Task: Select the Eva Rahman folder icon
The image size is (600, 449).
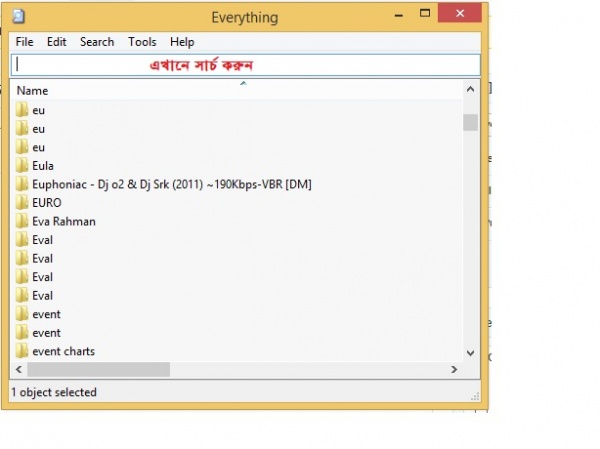Action: click(22, 221)
